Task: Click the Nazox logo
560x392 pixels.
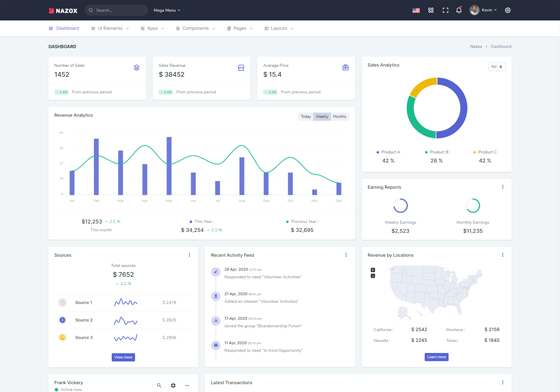Action: 63,11
